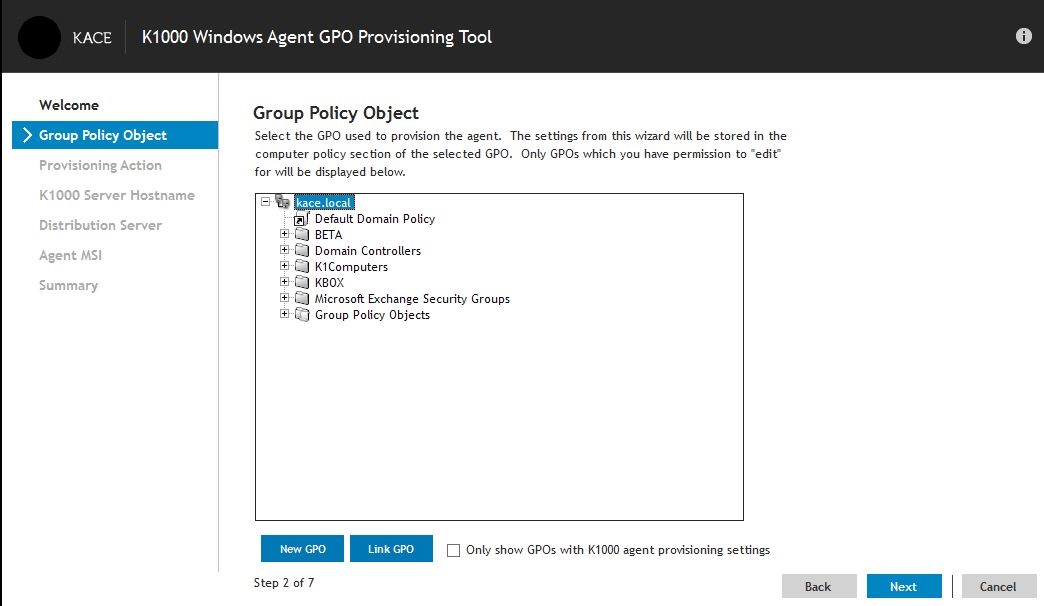
Task: Collapse the kace.local root node
Action: [263, 201]
